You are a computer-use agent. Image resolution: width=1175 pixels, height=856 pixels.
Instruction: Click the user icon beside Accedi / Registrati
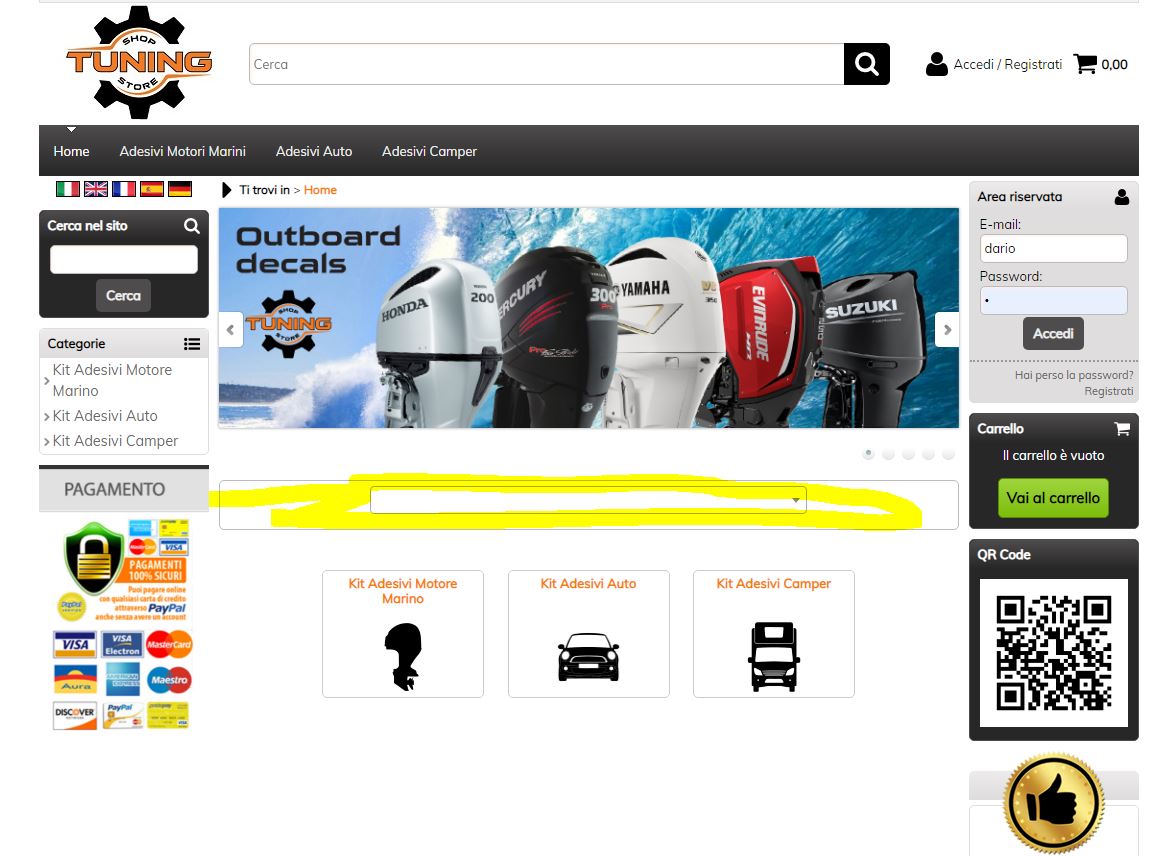(x=936, y=64)
